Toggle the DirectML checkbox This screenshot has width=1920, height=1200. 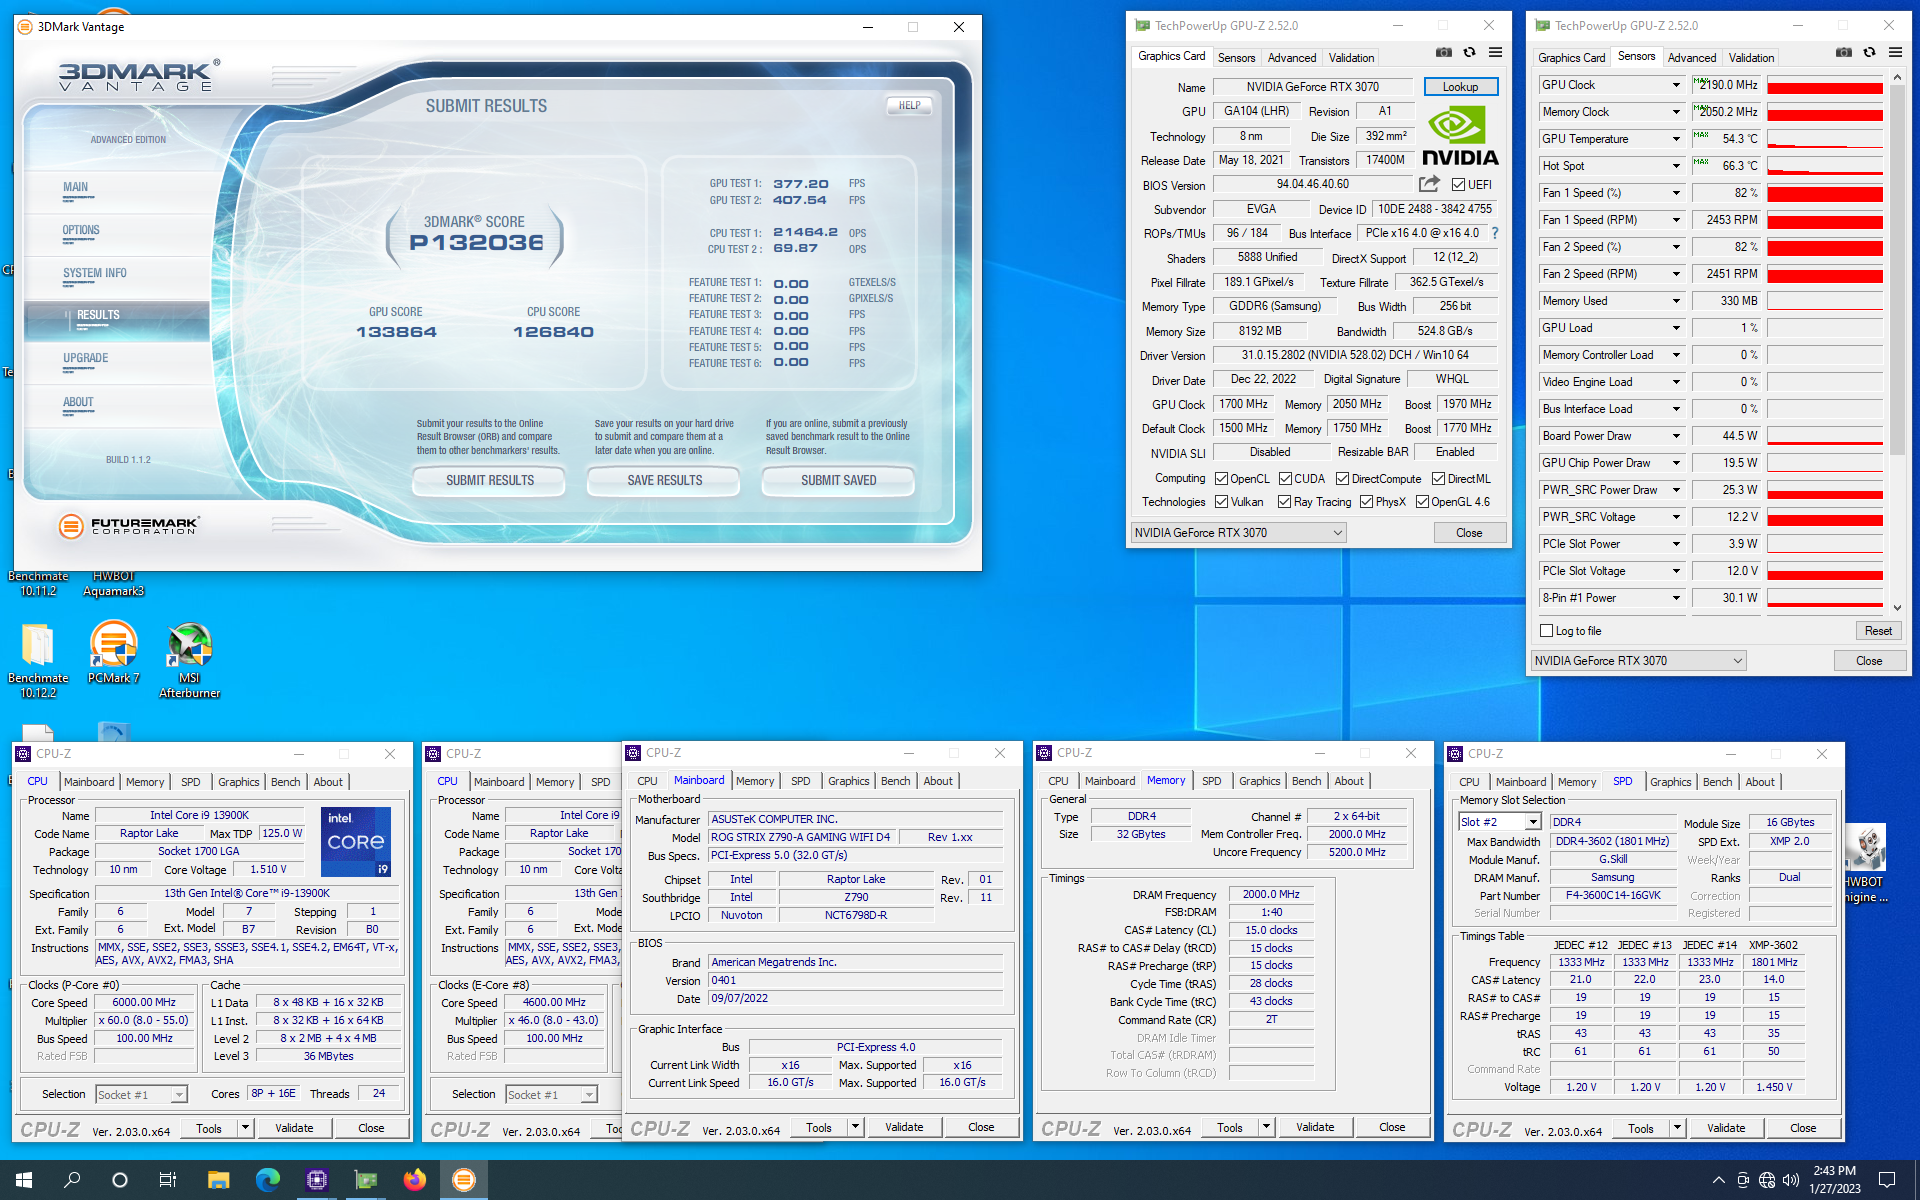coord(1438,479)
